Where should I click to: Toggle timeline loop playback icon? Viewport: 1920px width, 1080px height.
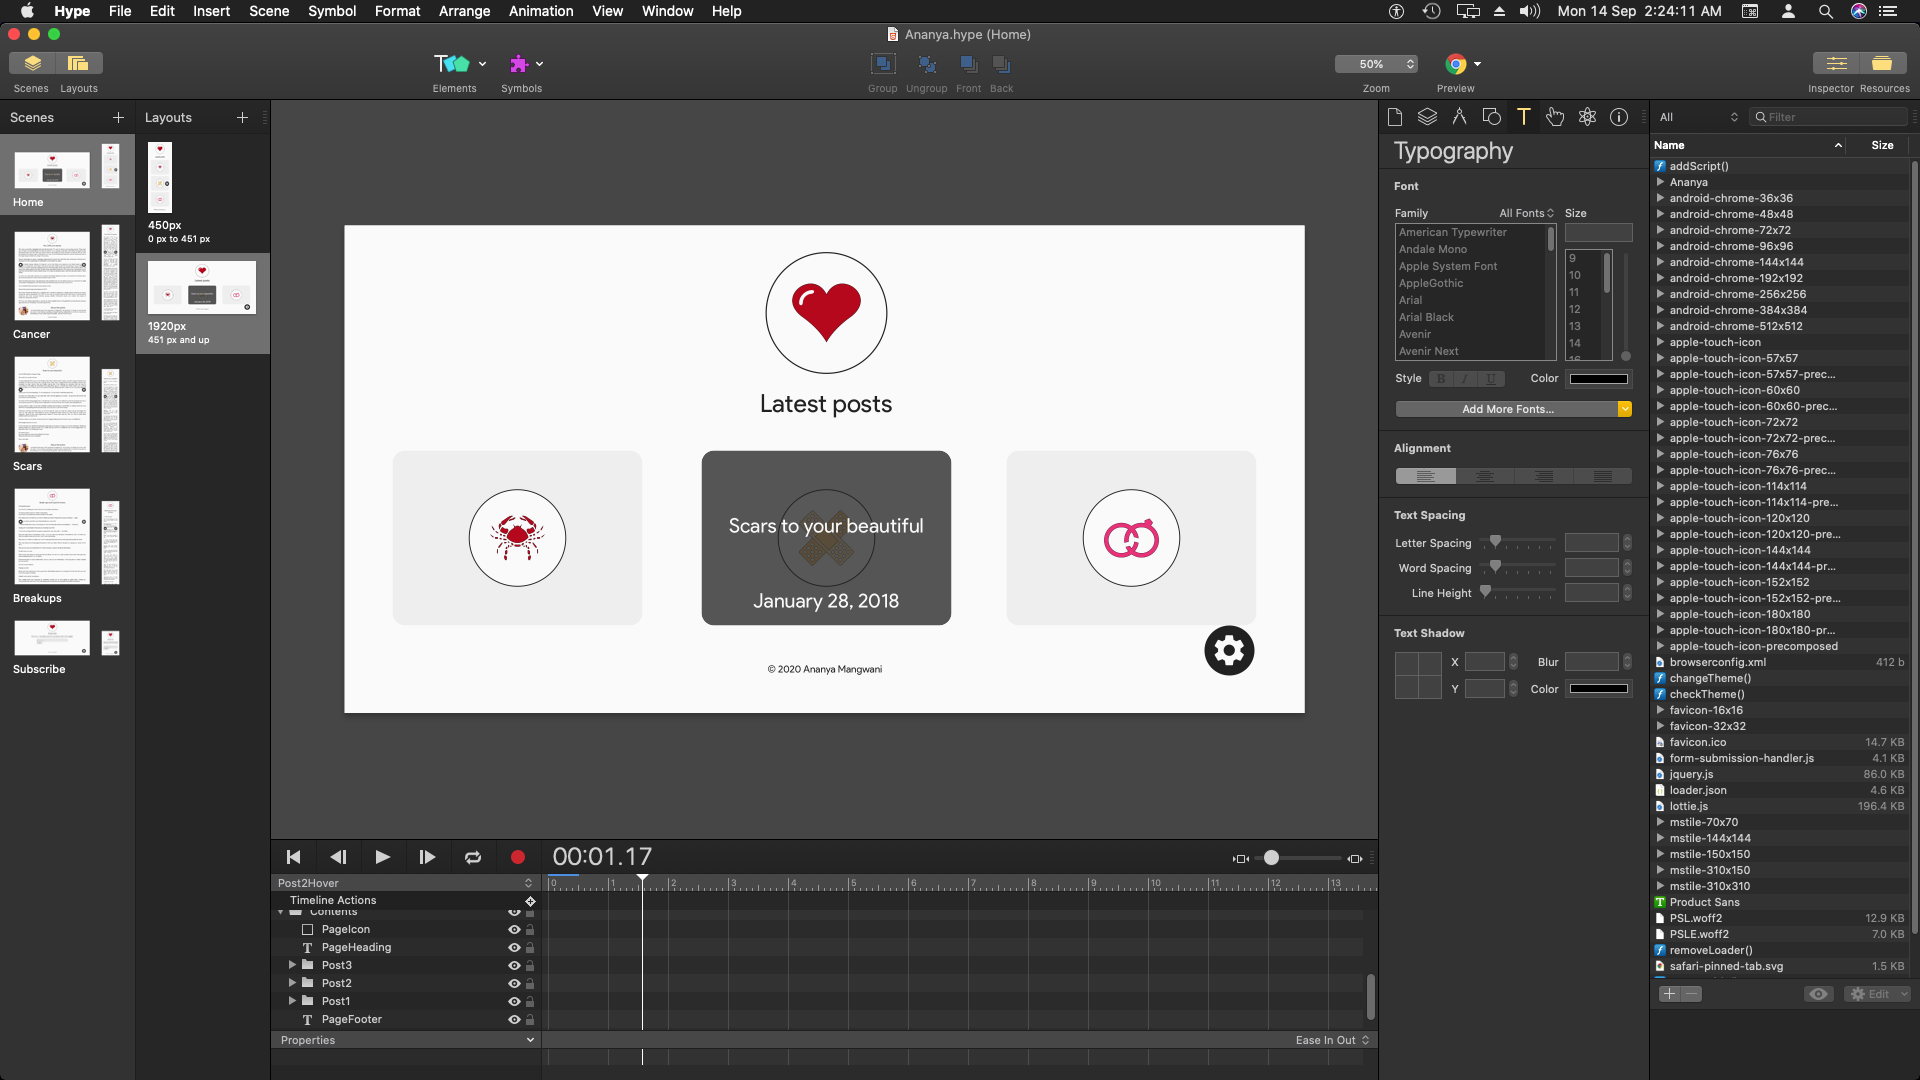(x=473, y=857)
